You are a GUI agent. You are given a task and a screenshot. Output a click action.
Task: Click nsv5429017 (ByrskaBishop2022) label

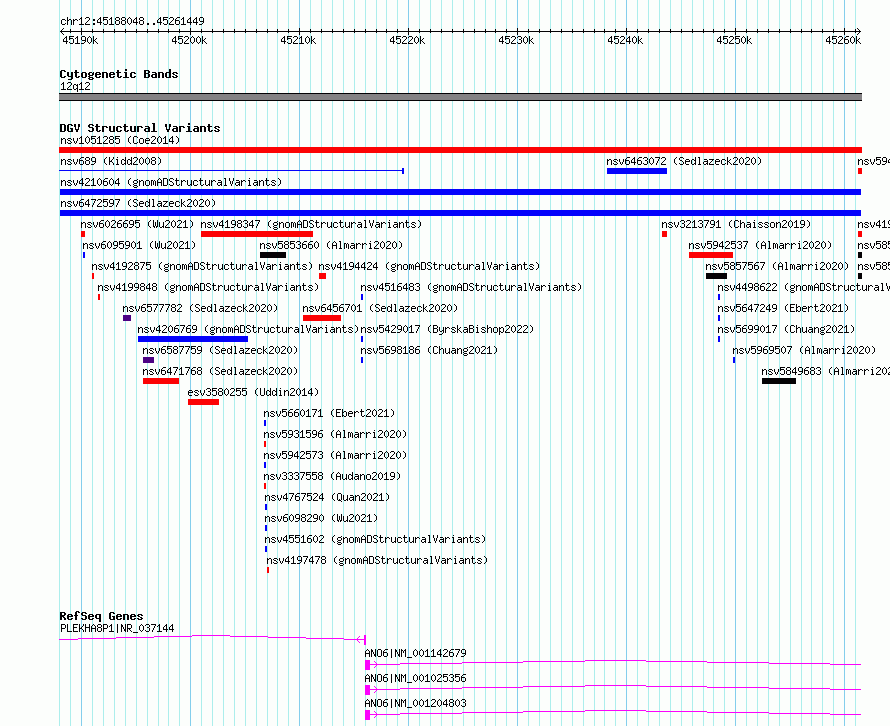click(447, 329)
